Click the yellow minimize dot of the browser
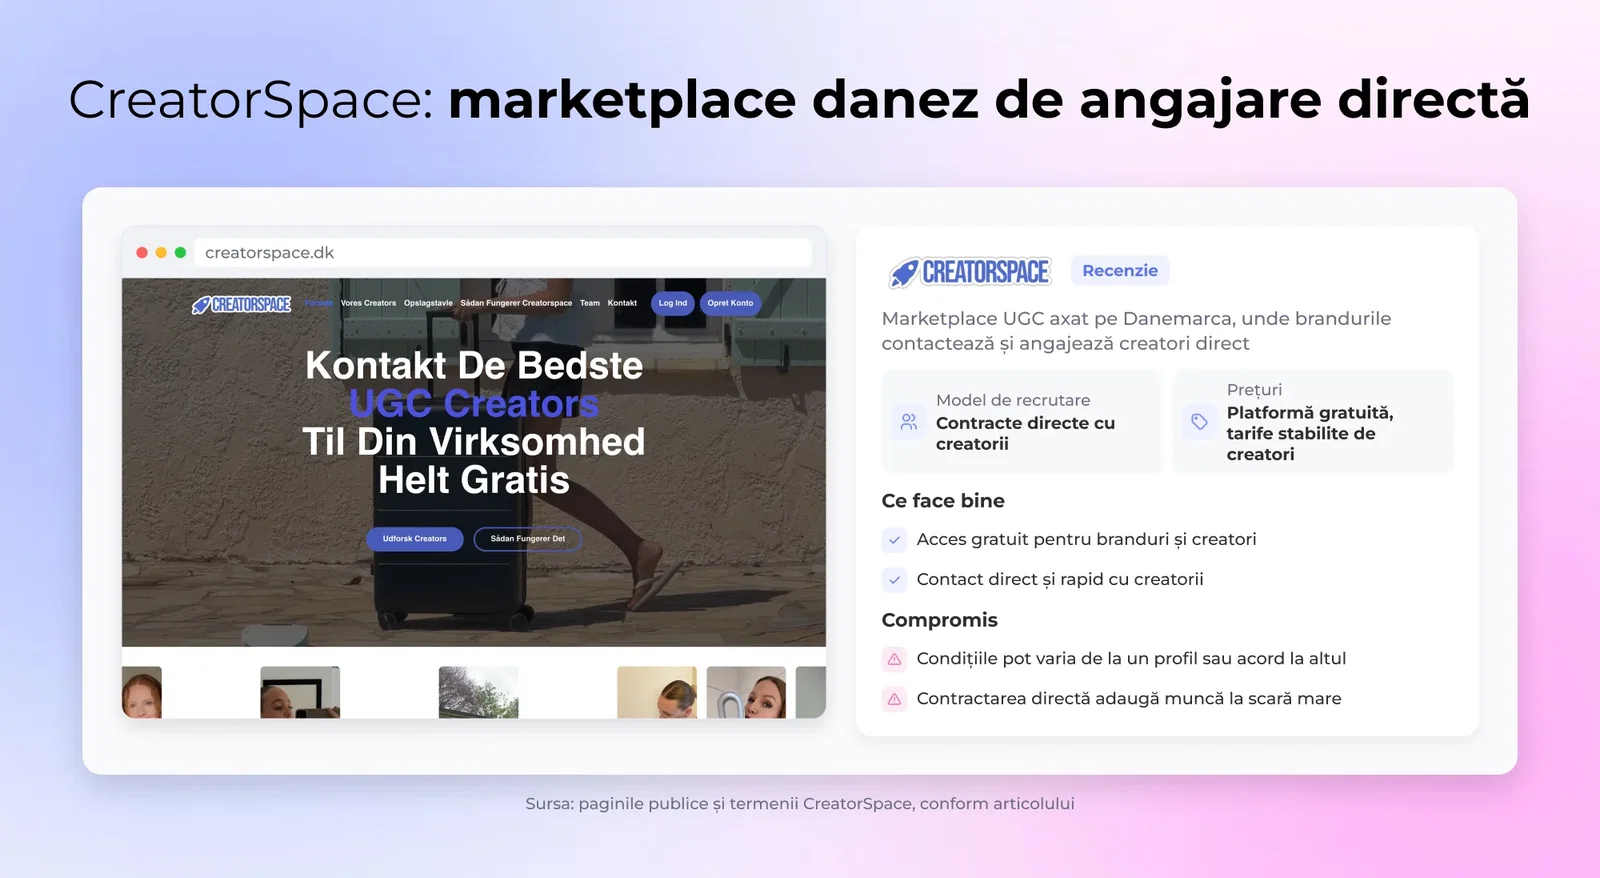Image resolution: width=1600 pixels, height=878 pixels. [x=161, y=253]
